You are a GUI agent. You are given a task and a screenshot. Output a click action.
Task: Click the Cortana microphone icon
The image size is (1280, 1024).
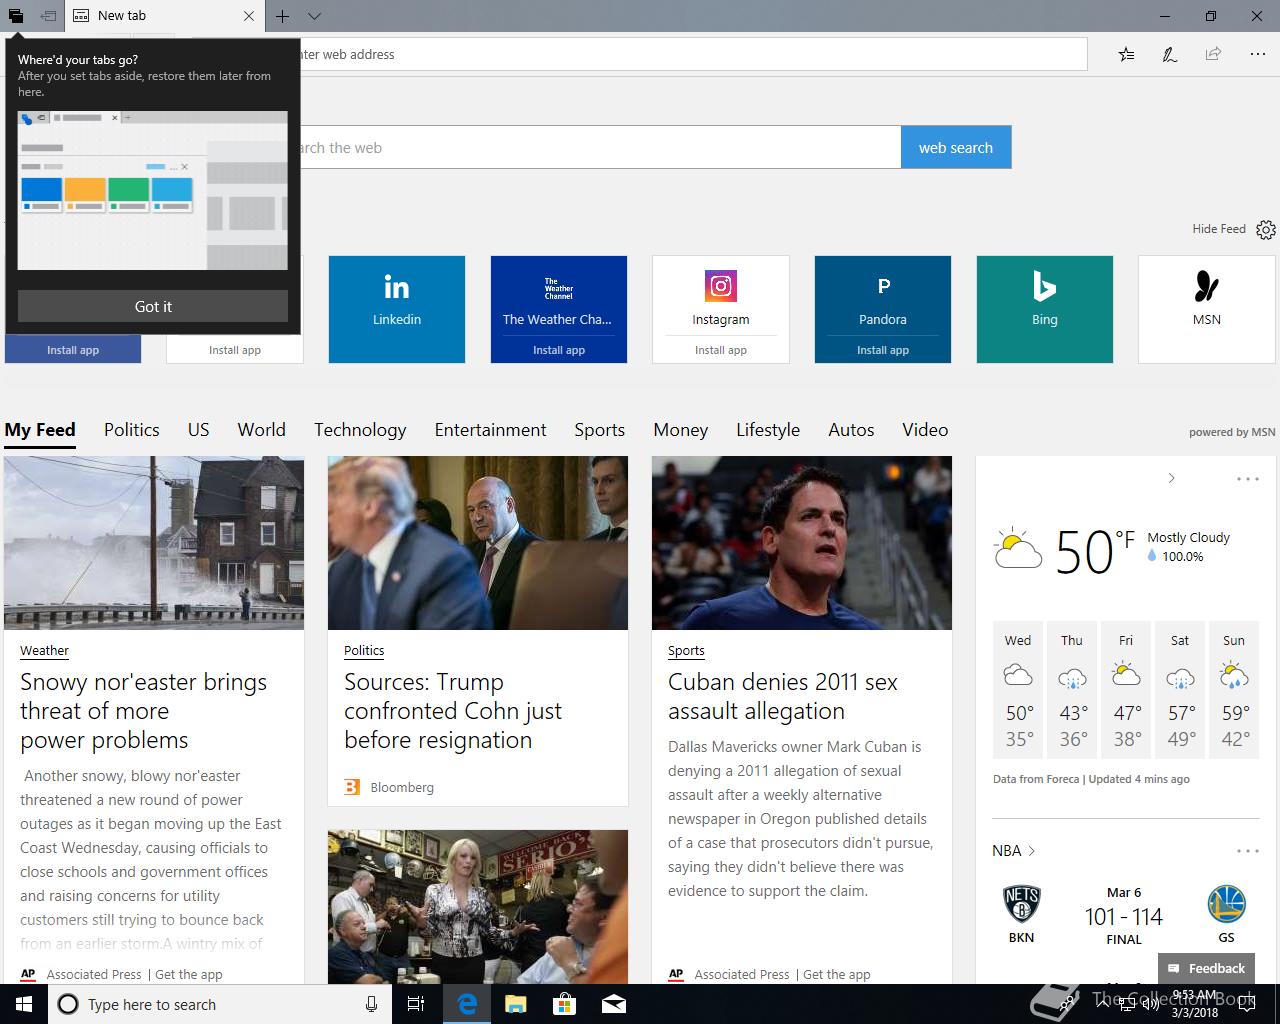coord(371,1004)
